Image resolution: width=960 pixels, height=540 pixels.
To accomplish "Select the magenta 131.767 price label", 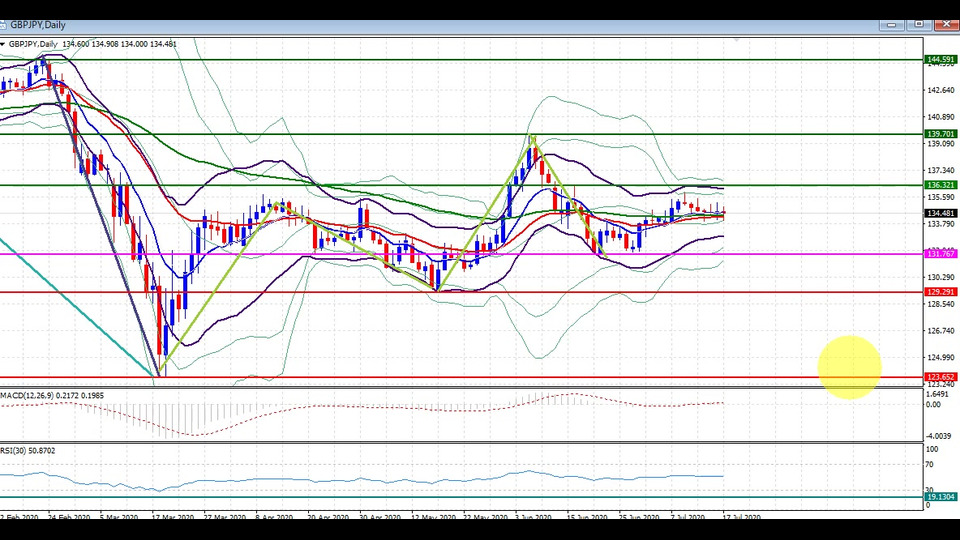I will click(x=940, y=254).
